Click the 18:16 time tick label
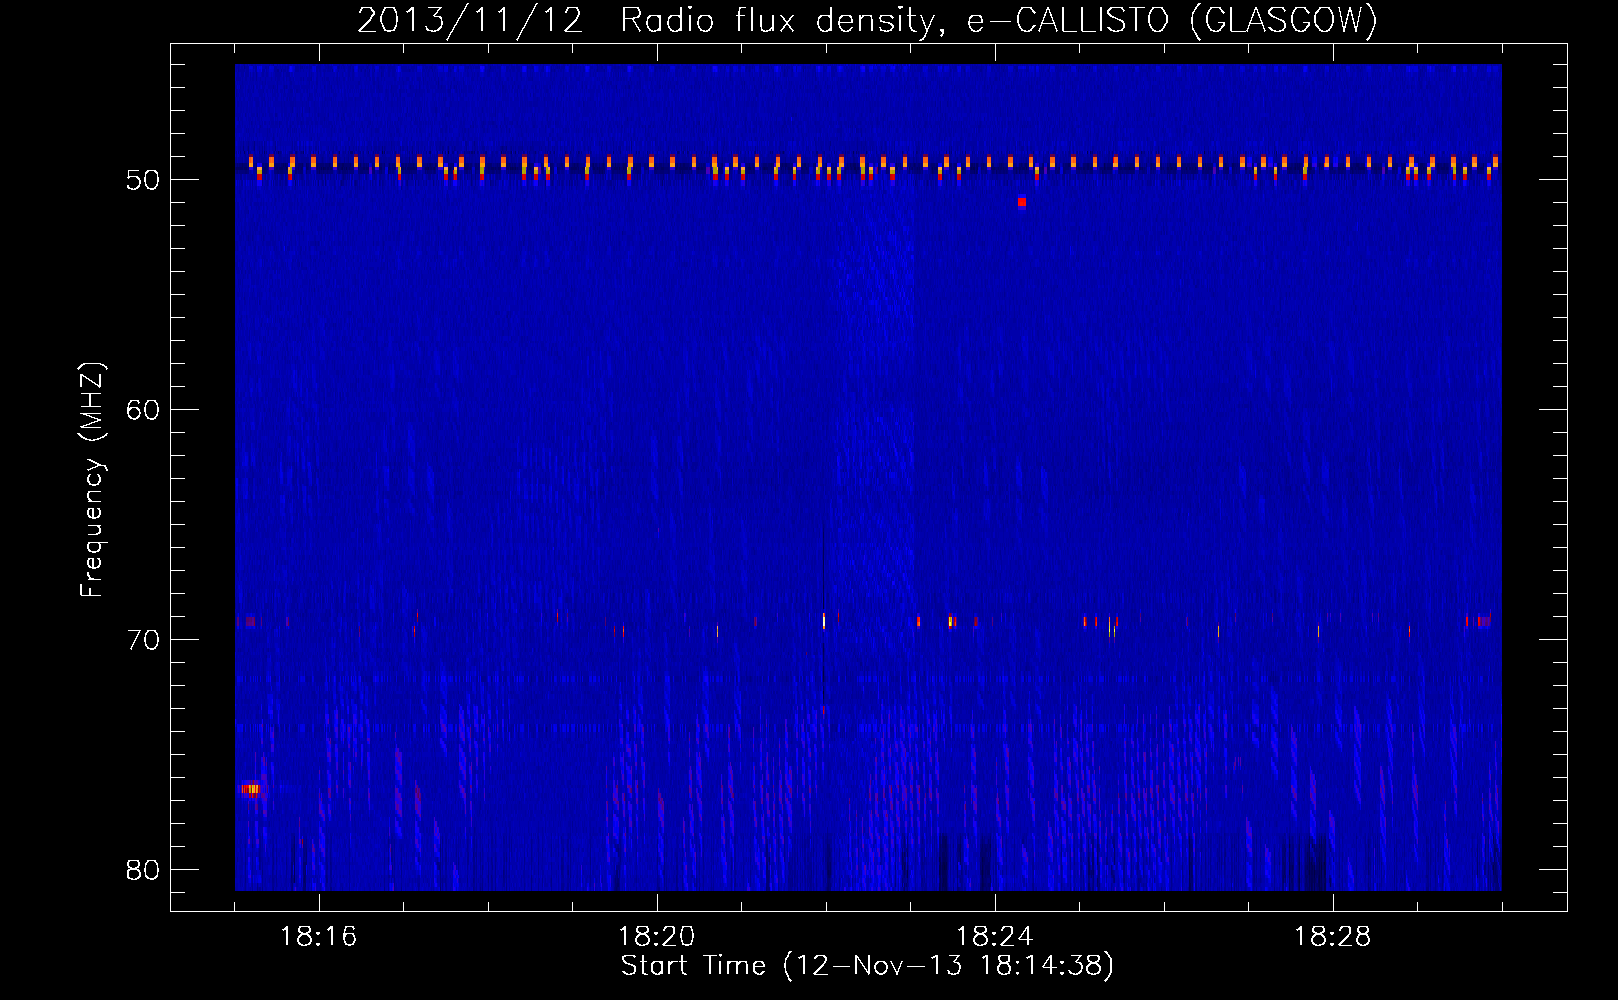The image size is (1618, 1000). tap(318, 937)
